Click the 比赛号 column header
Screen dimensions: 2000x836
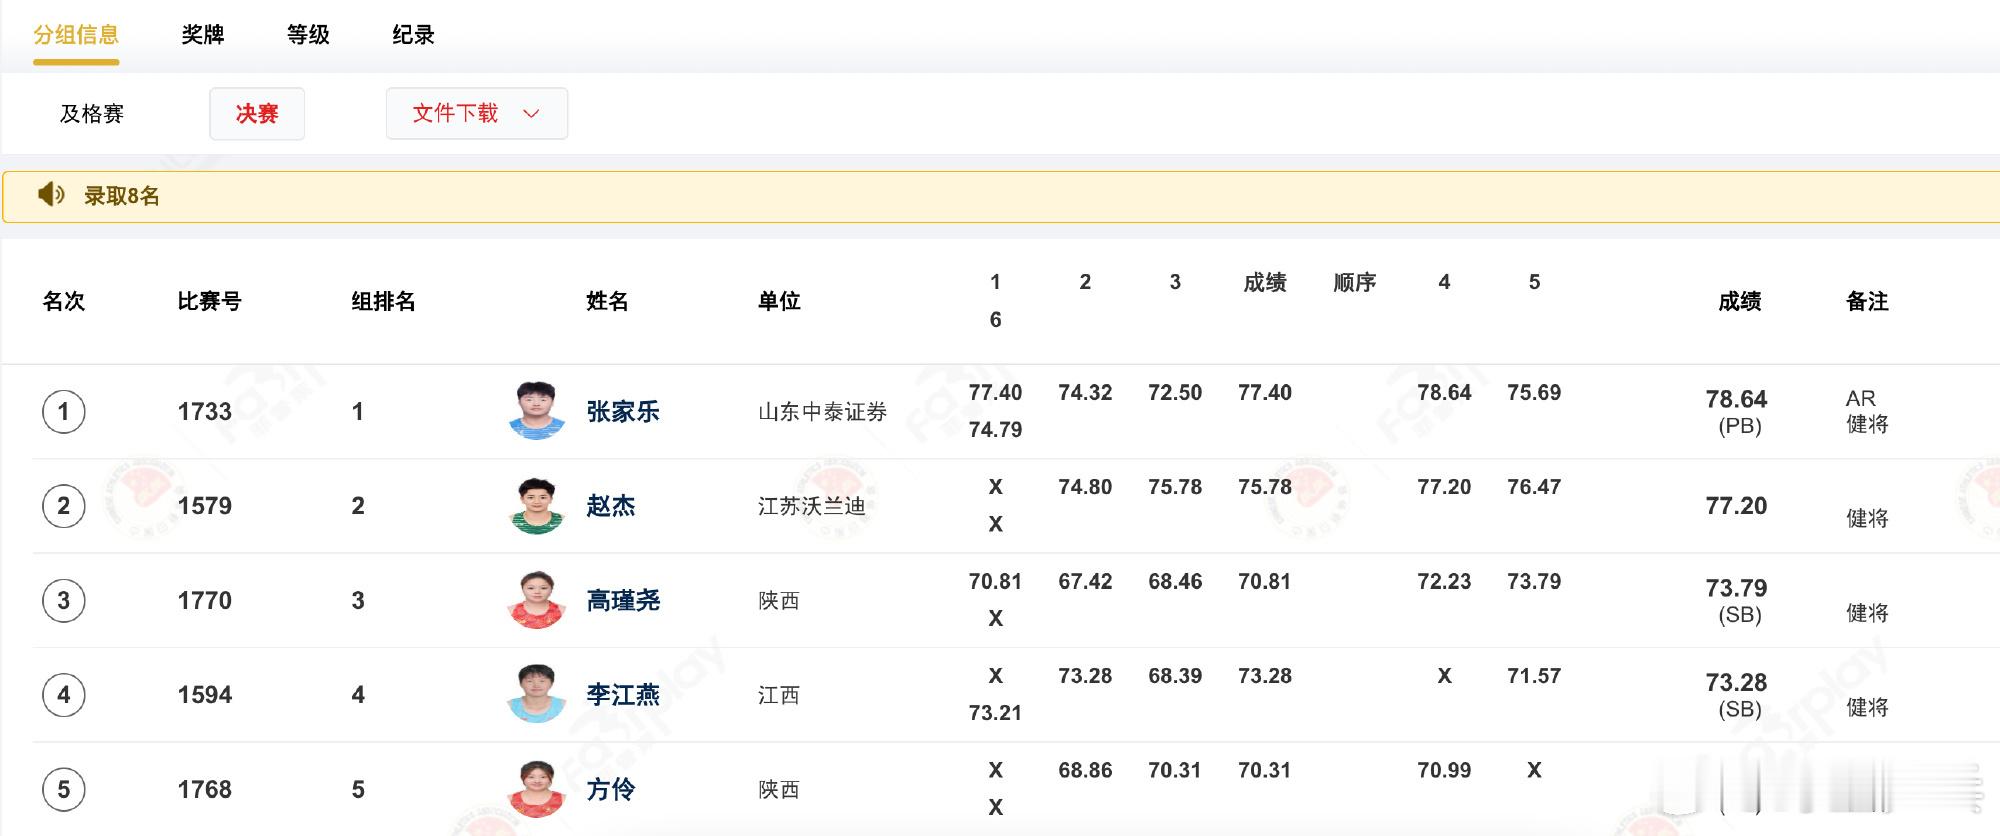tap(209, 301)
